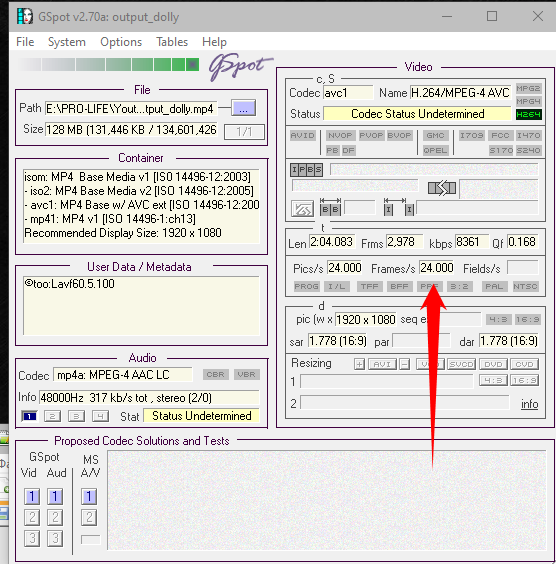Click the 4:3 indicator next to seq field
The width and height of the screenshot is (556, 564).
coord(498,319)
